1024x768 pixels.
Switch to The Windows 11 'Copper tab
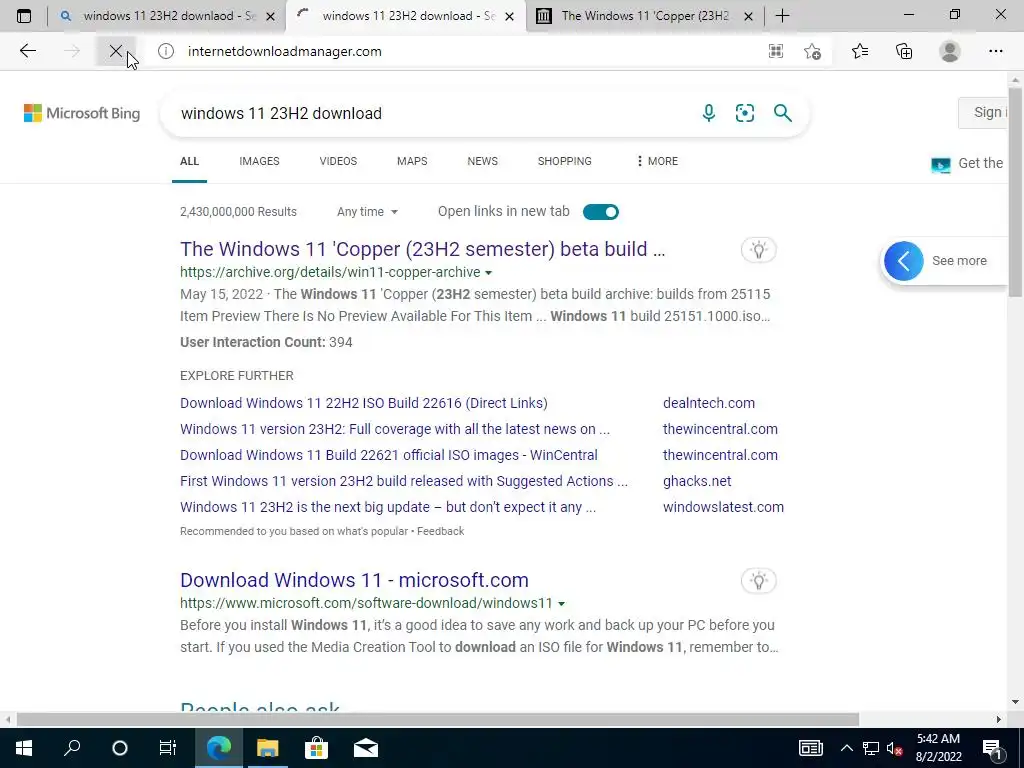click(x=643, y=16)
